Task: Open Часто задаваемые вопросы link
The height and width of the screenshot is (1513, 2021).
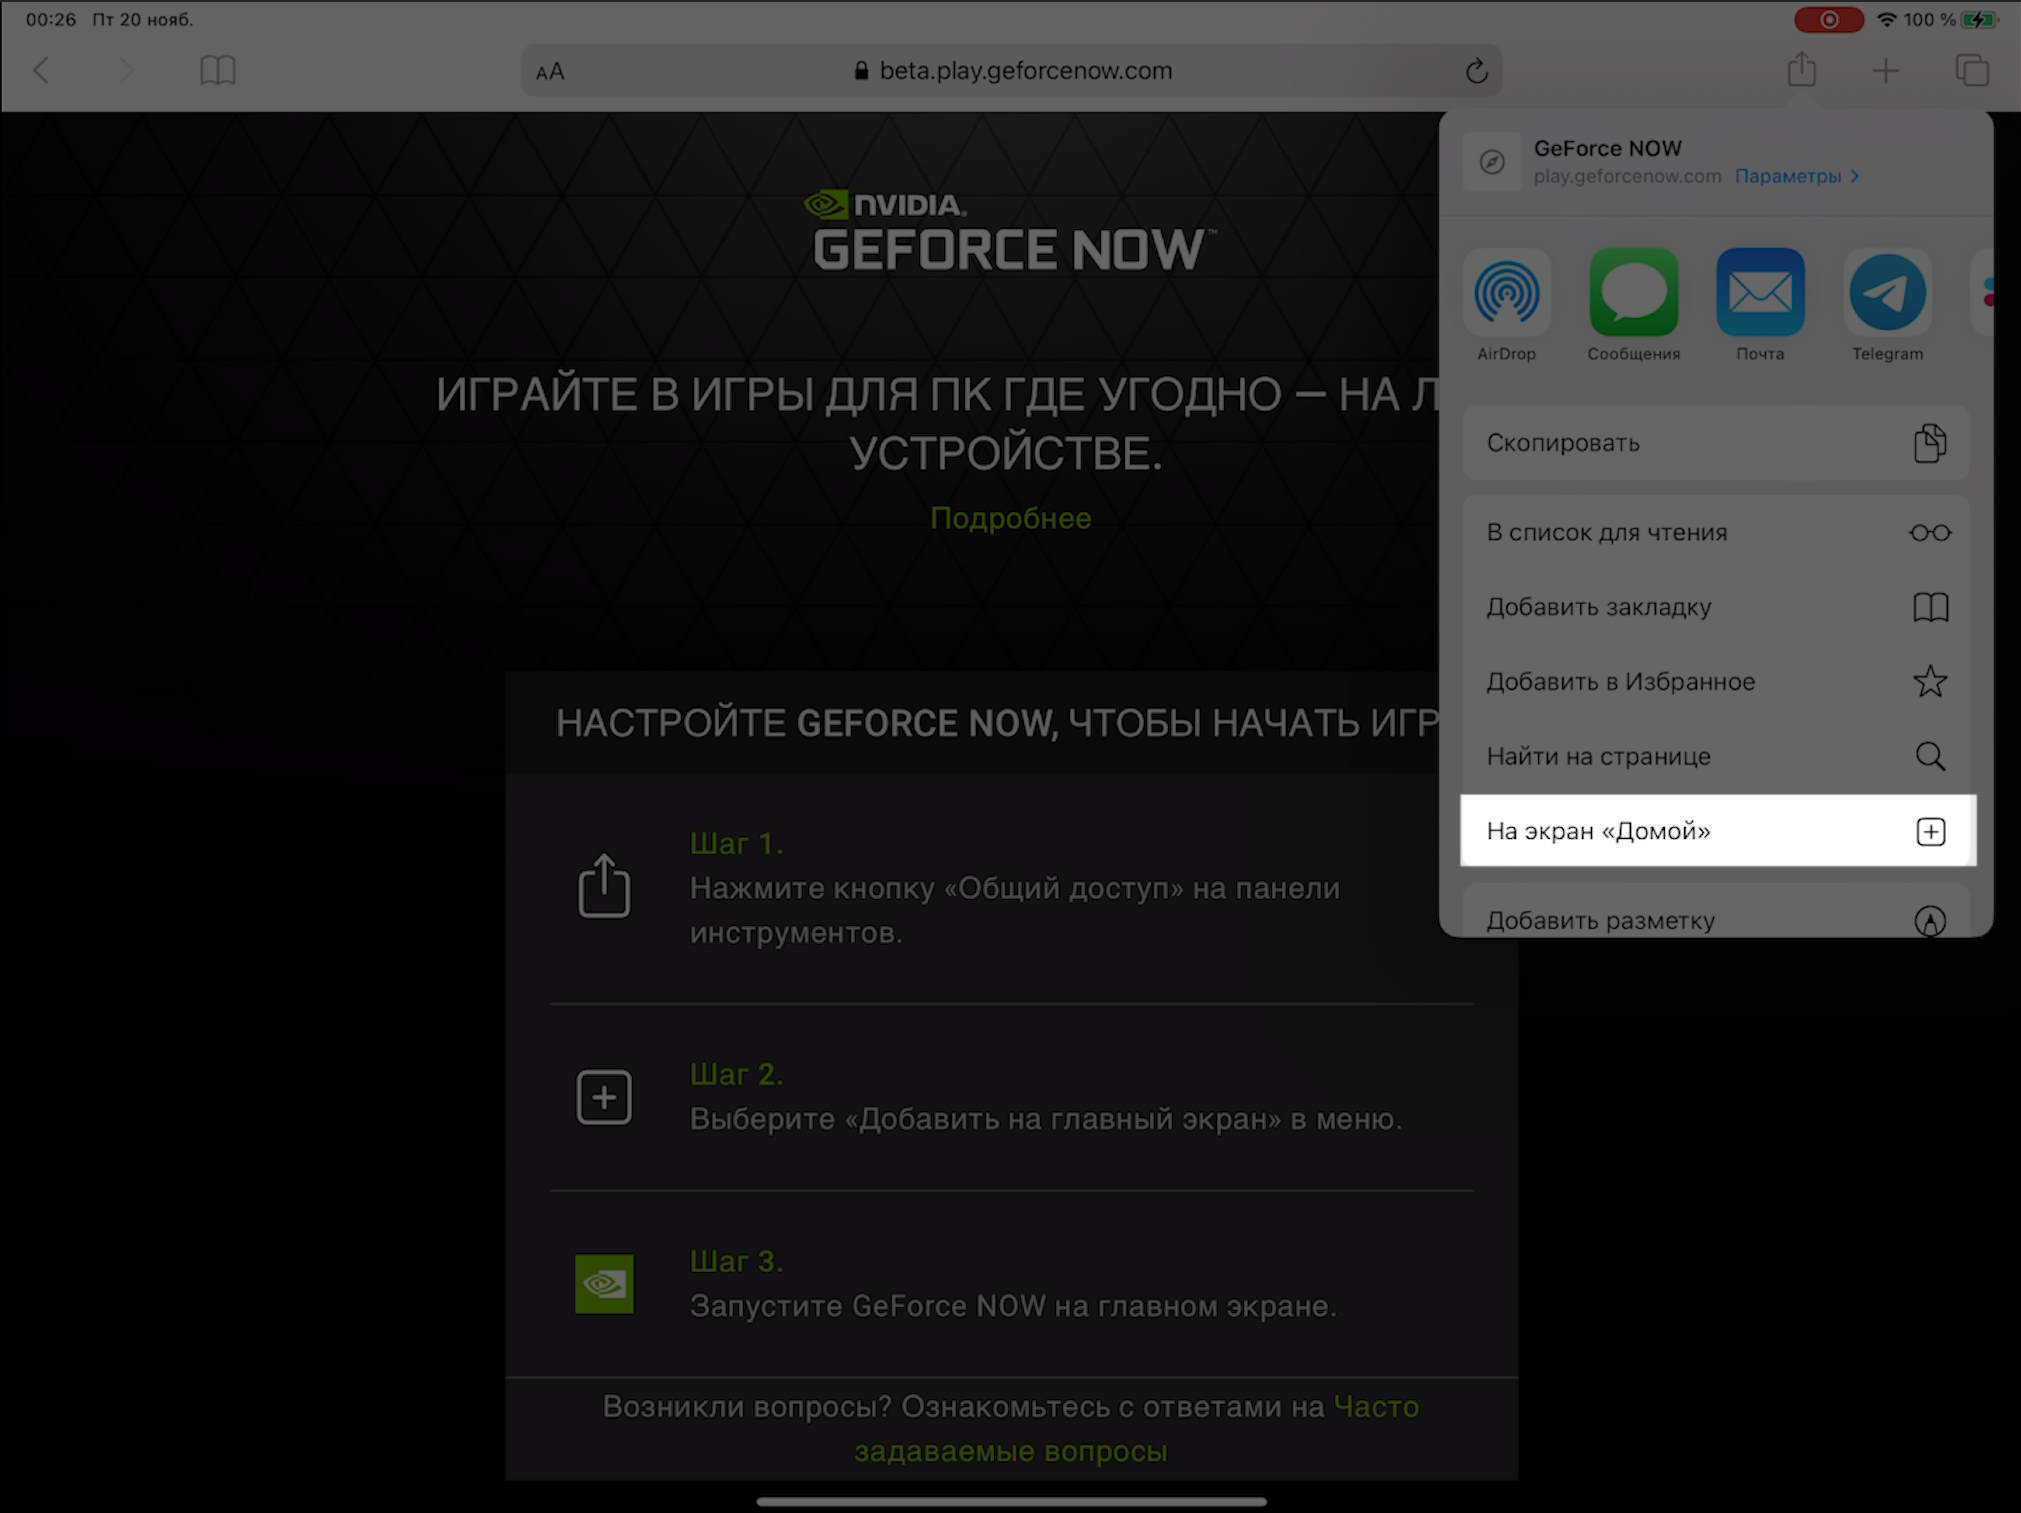Action: tap(1136, 1428)
